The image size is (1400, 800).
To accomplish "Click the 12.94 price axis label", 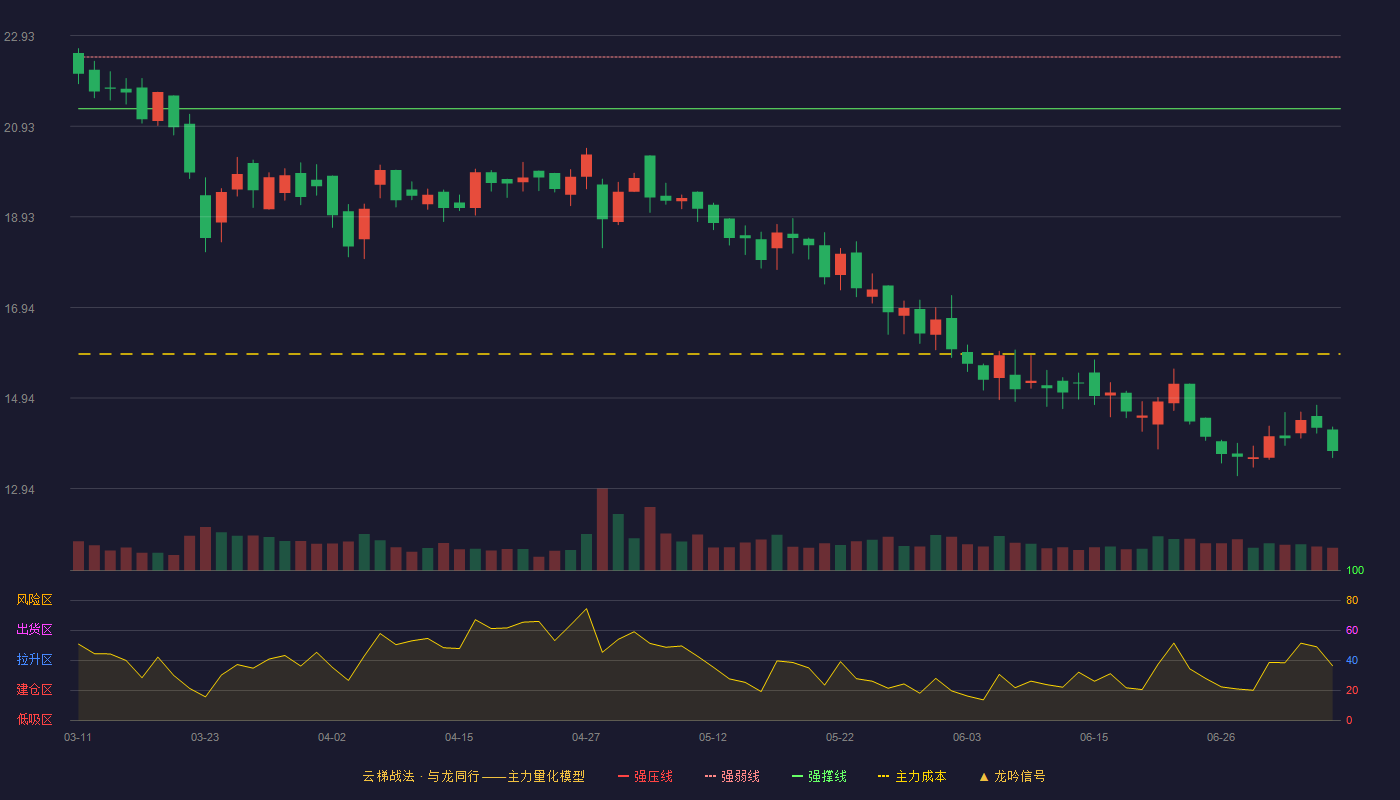I will click(x=19, y=490).
